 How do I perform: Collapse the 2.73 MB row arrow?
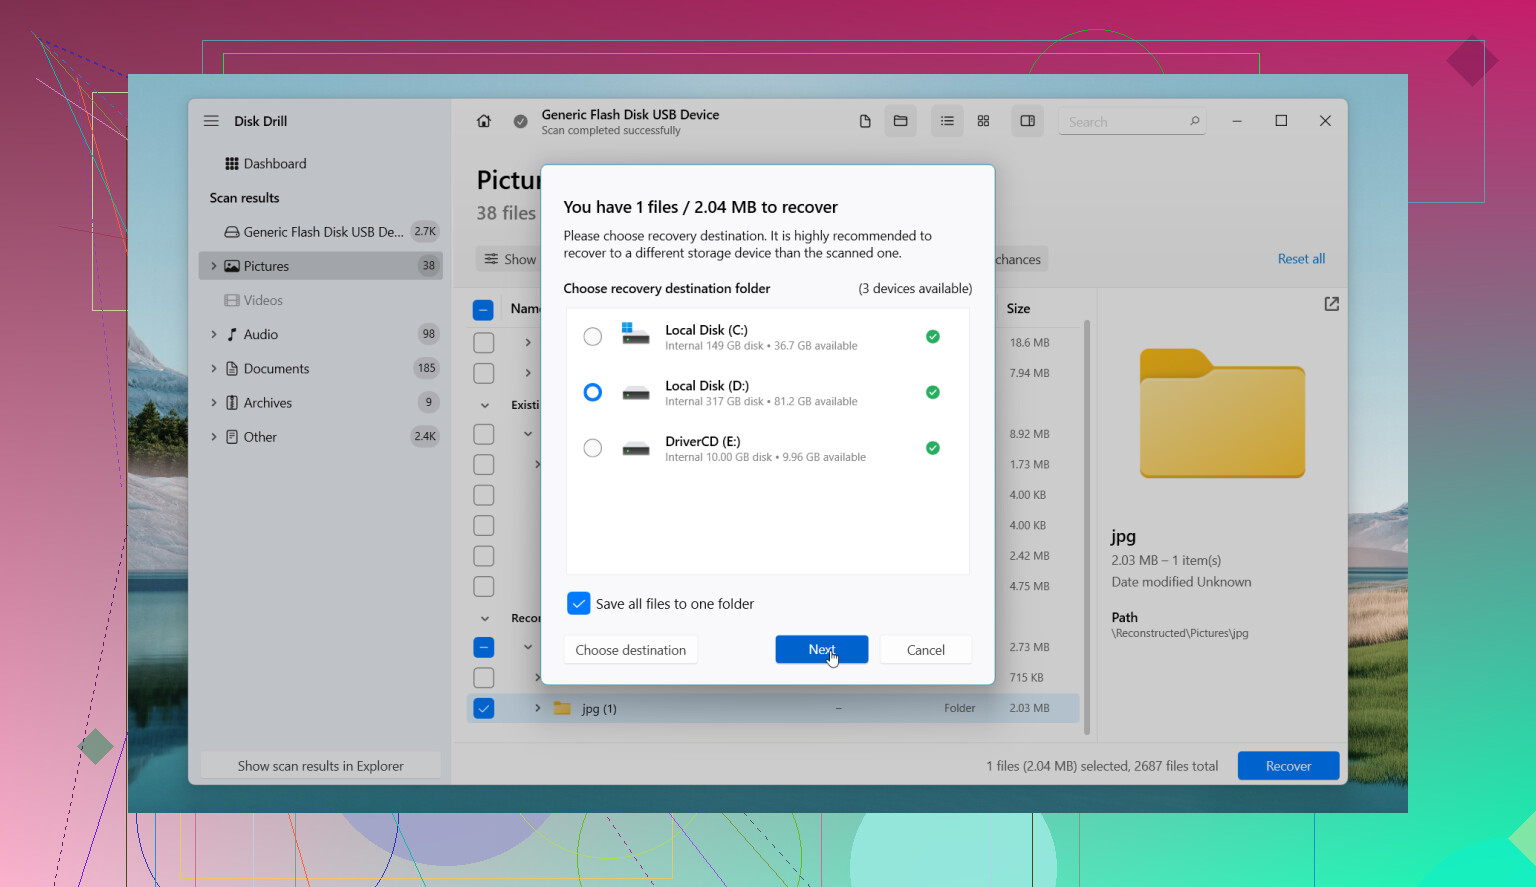(528, 647)
